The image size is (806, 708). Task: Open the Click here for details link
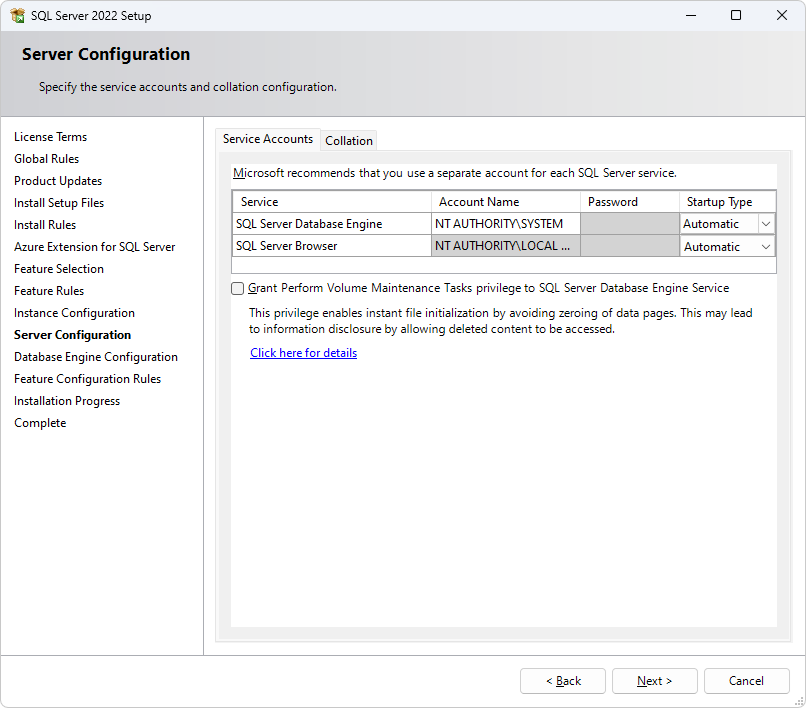coord(303,353)
